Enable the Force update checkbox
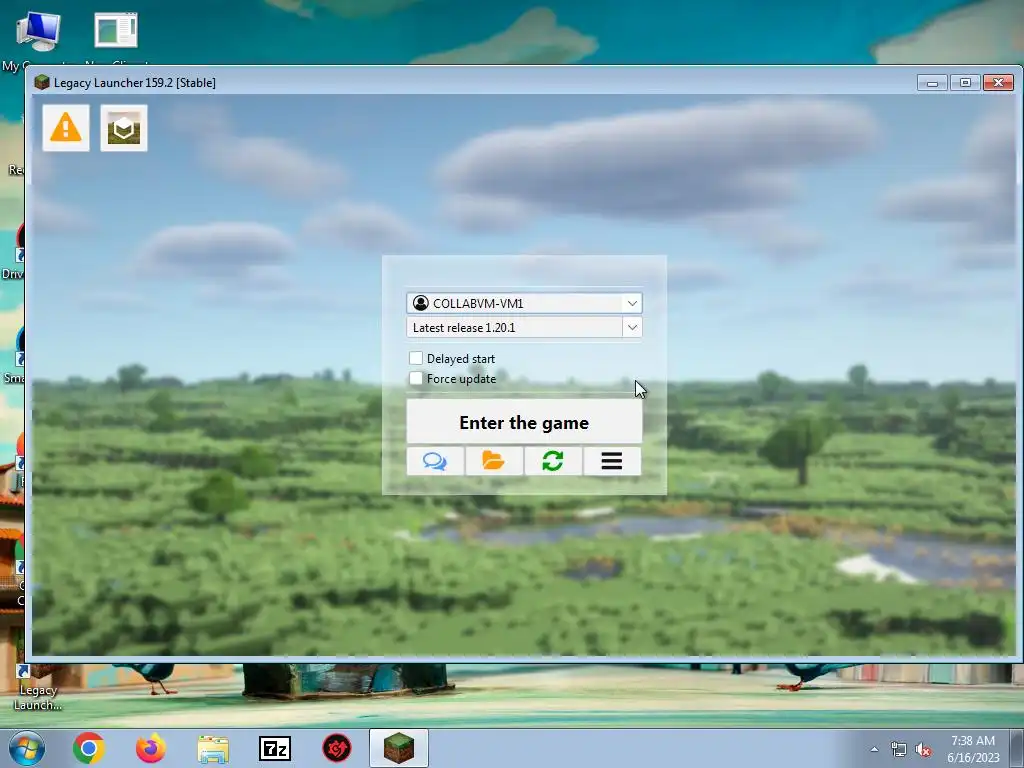The width and height of the screenshot is (1024, 768). tap(416, 378)
